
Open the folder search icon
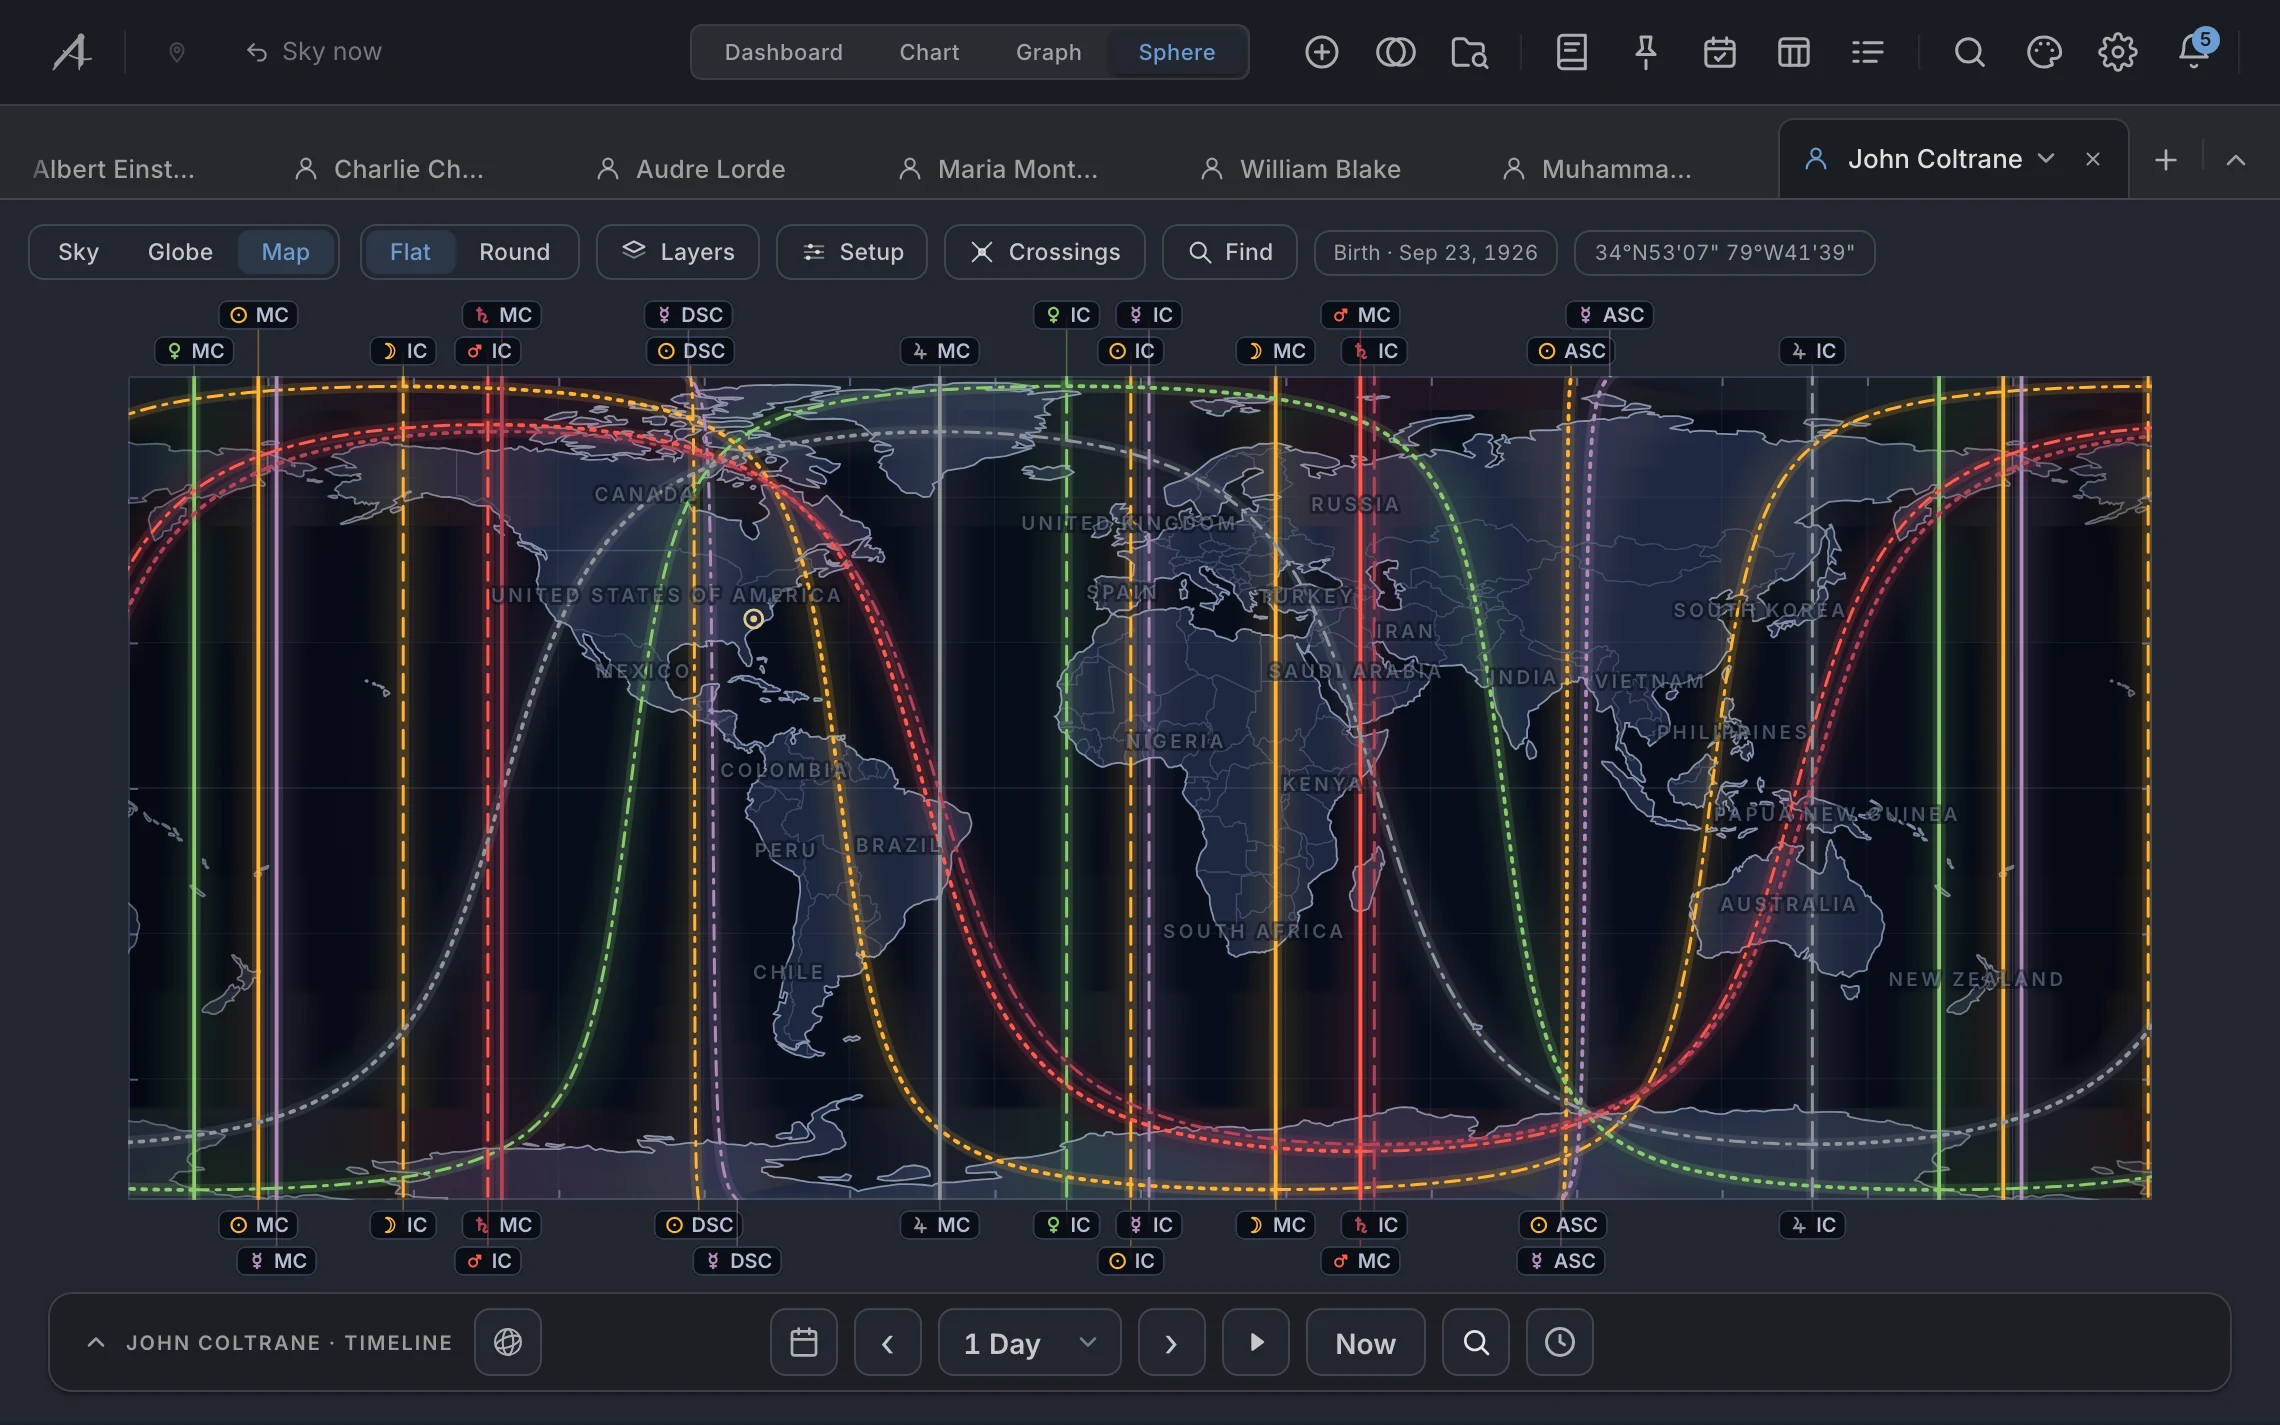tap(1469, 52)
